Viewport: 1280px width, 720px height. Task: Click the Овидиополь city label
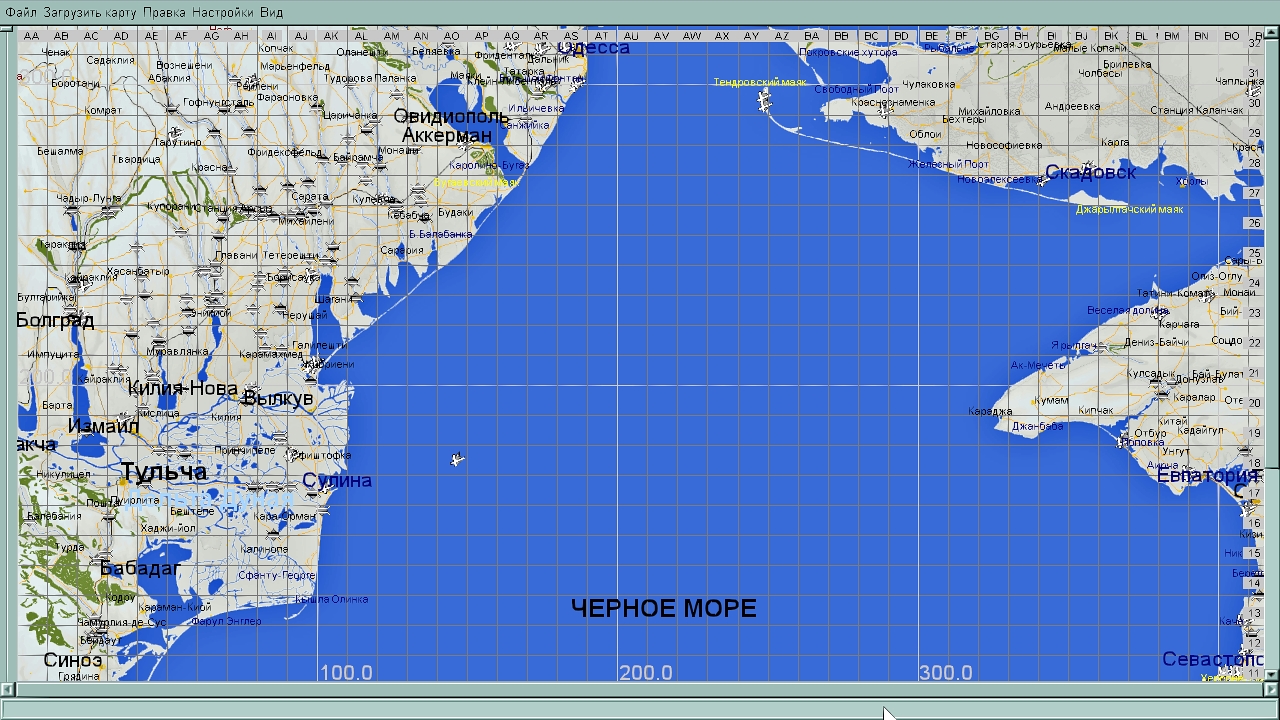451,117
